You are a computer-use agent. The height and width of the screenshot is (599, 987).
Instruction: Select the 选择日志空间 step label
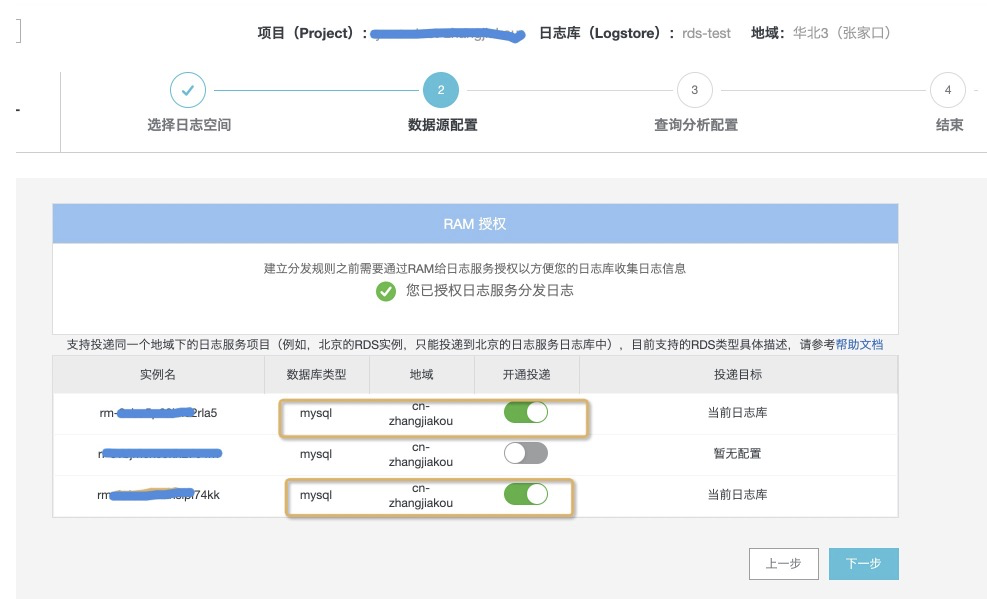pos(189,125)
